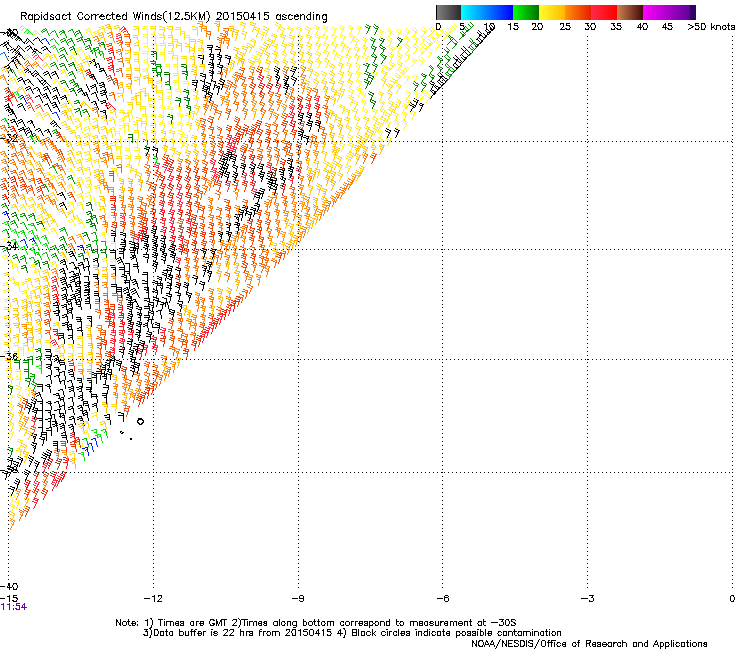Click the date text '20150415 ascending'
This screenshot has height=650, width=740.
tap(271, 17)
